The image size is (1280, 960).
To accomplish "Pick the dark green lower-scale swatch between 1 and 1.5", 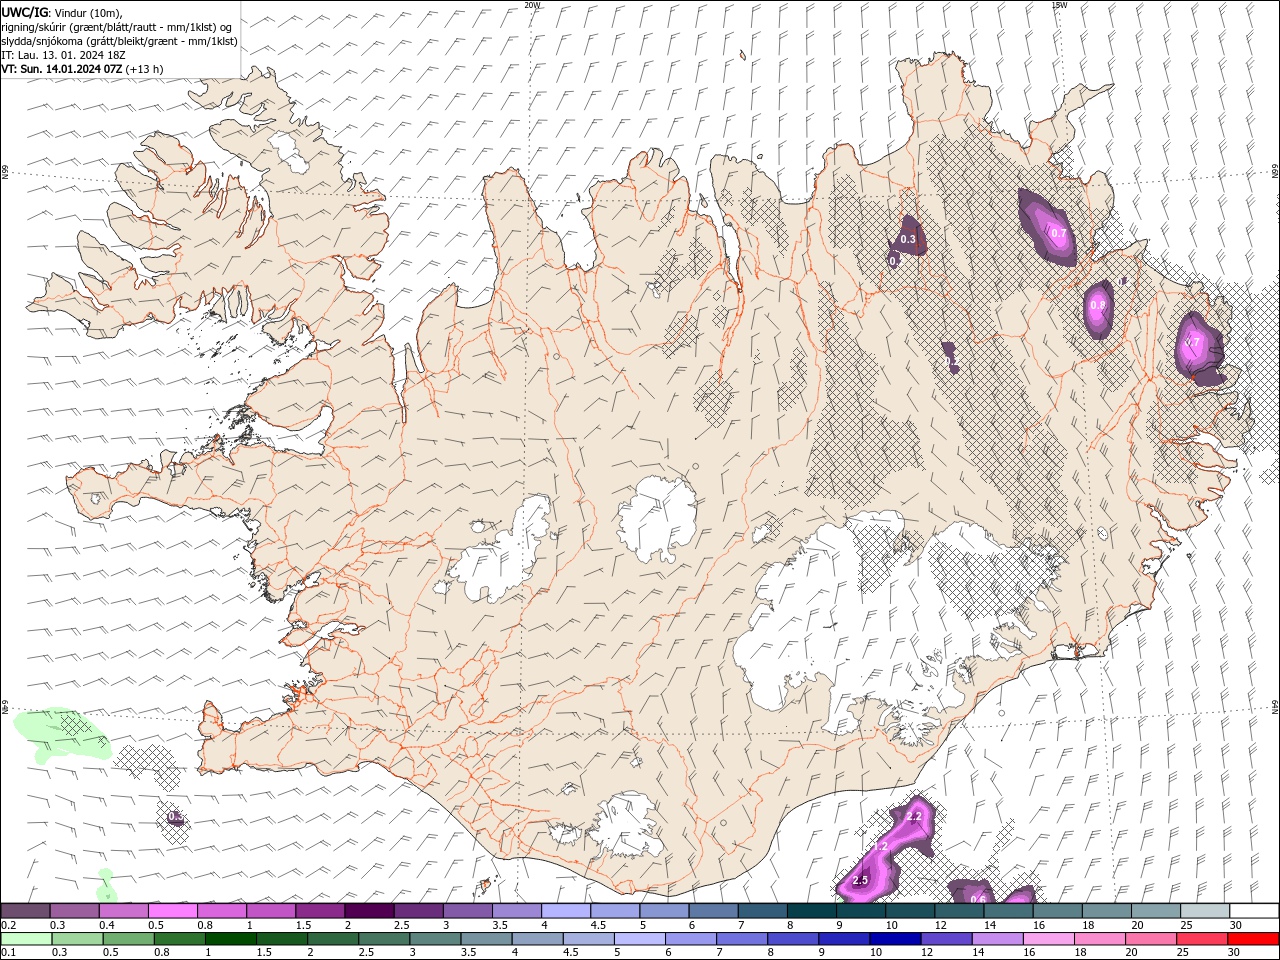I will (231, 939).
